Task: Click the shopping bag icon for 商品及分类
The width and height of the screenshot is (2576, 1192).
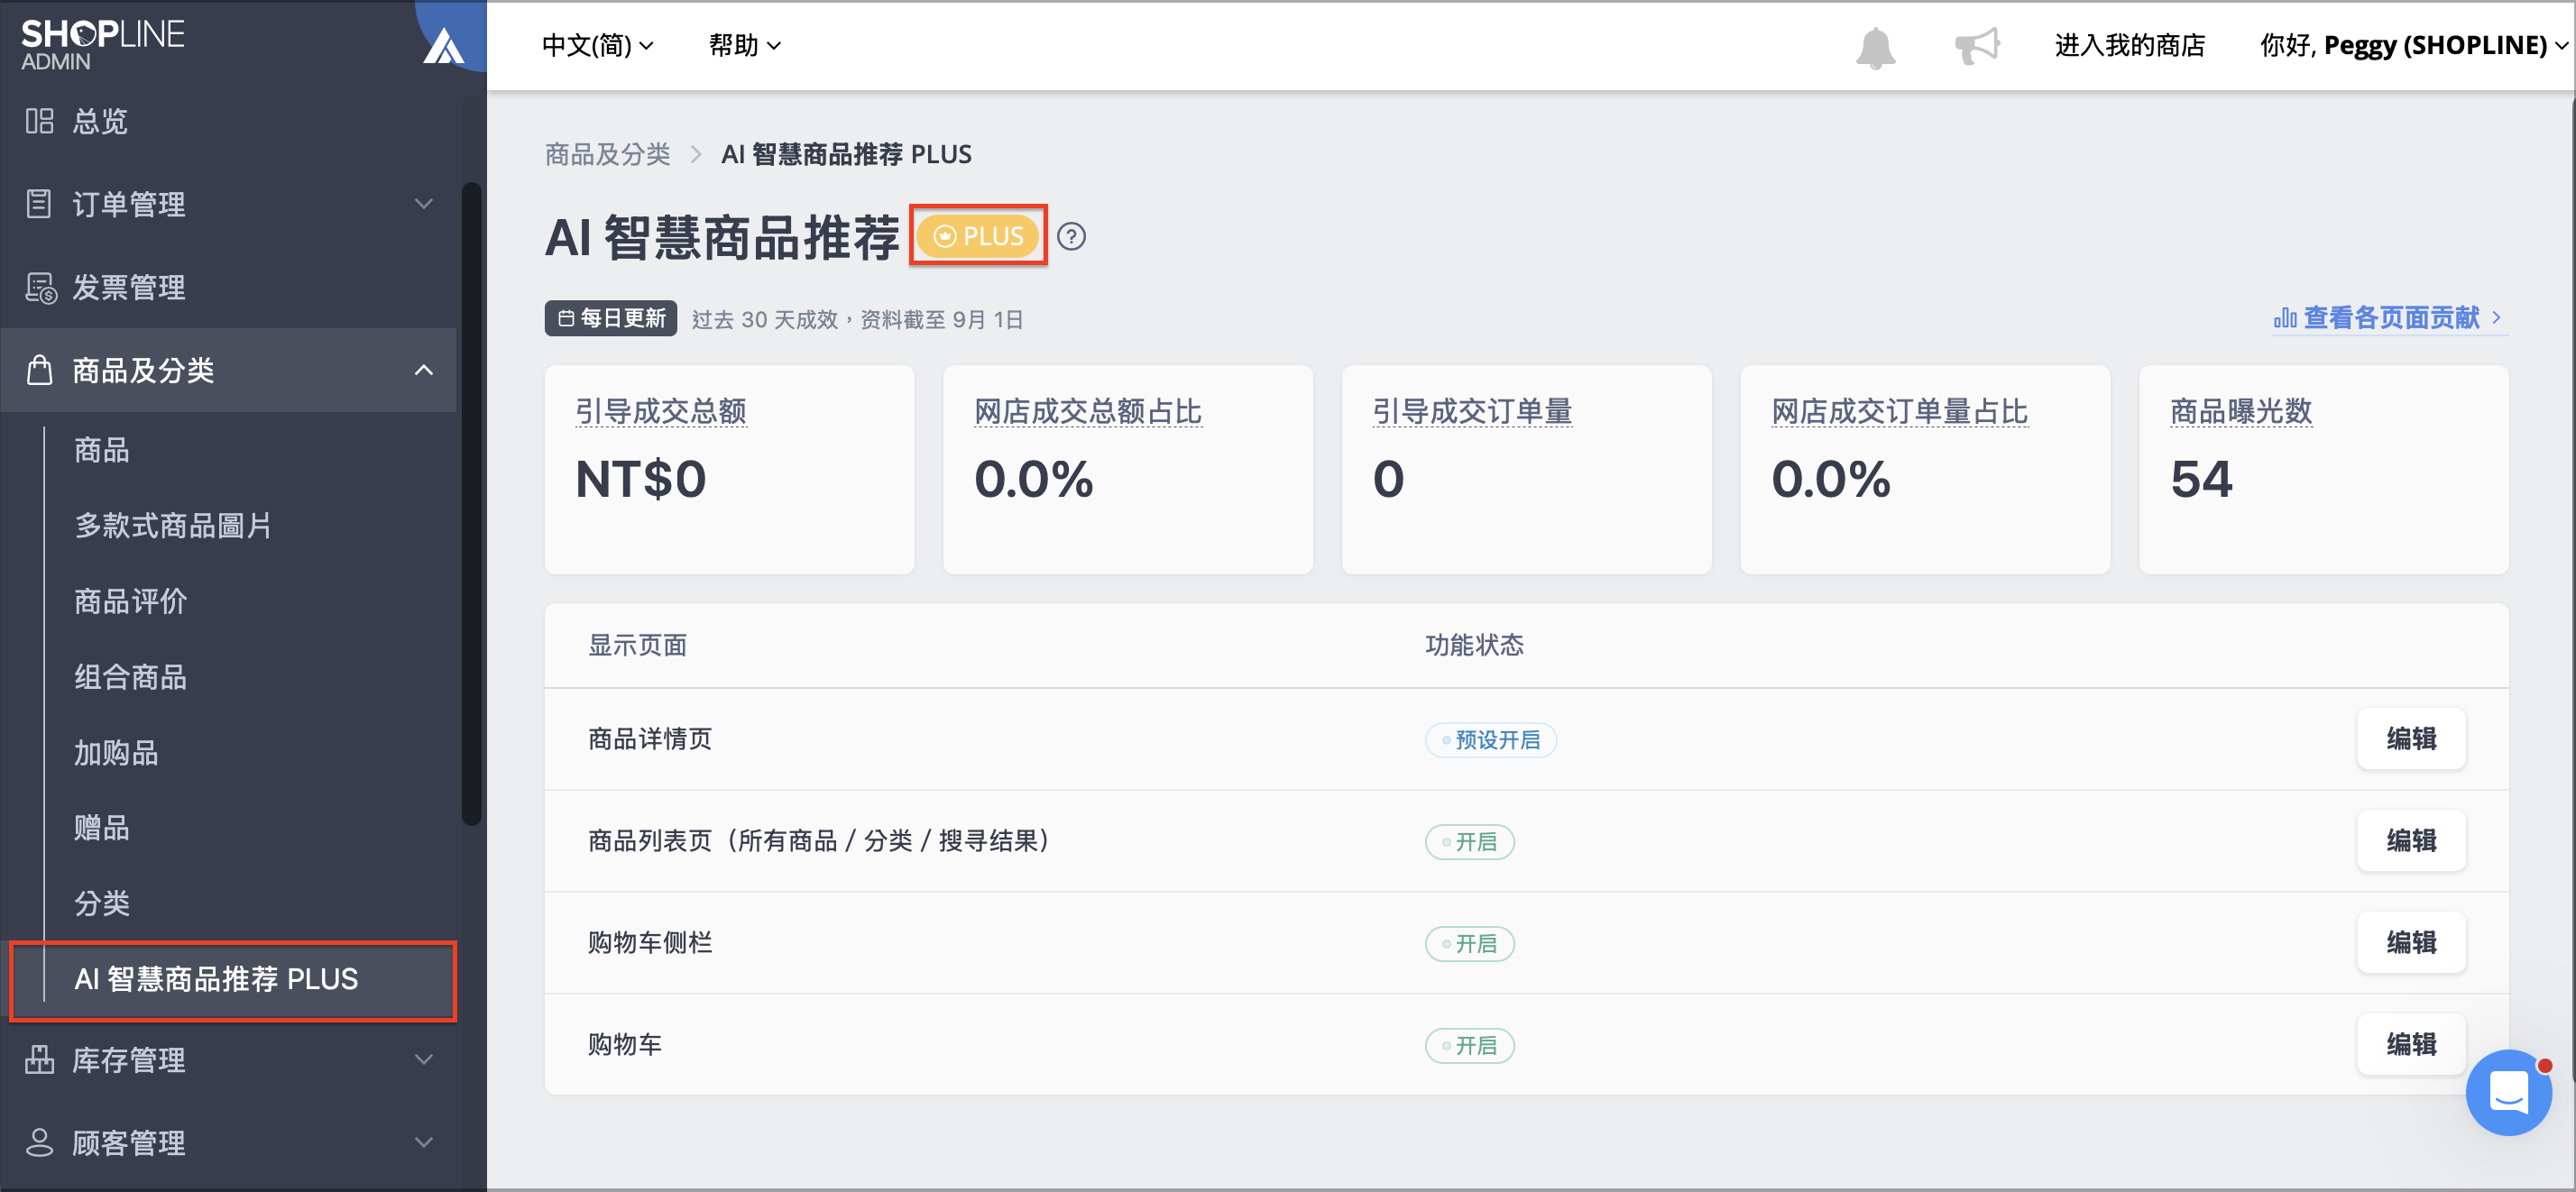Action: [x=39, y=369]
